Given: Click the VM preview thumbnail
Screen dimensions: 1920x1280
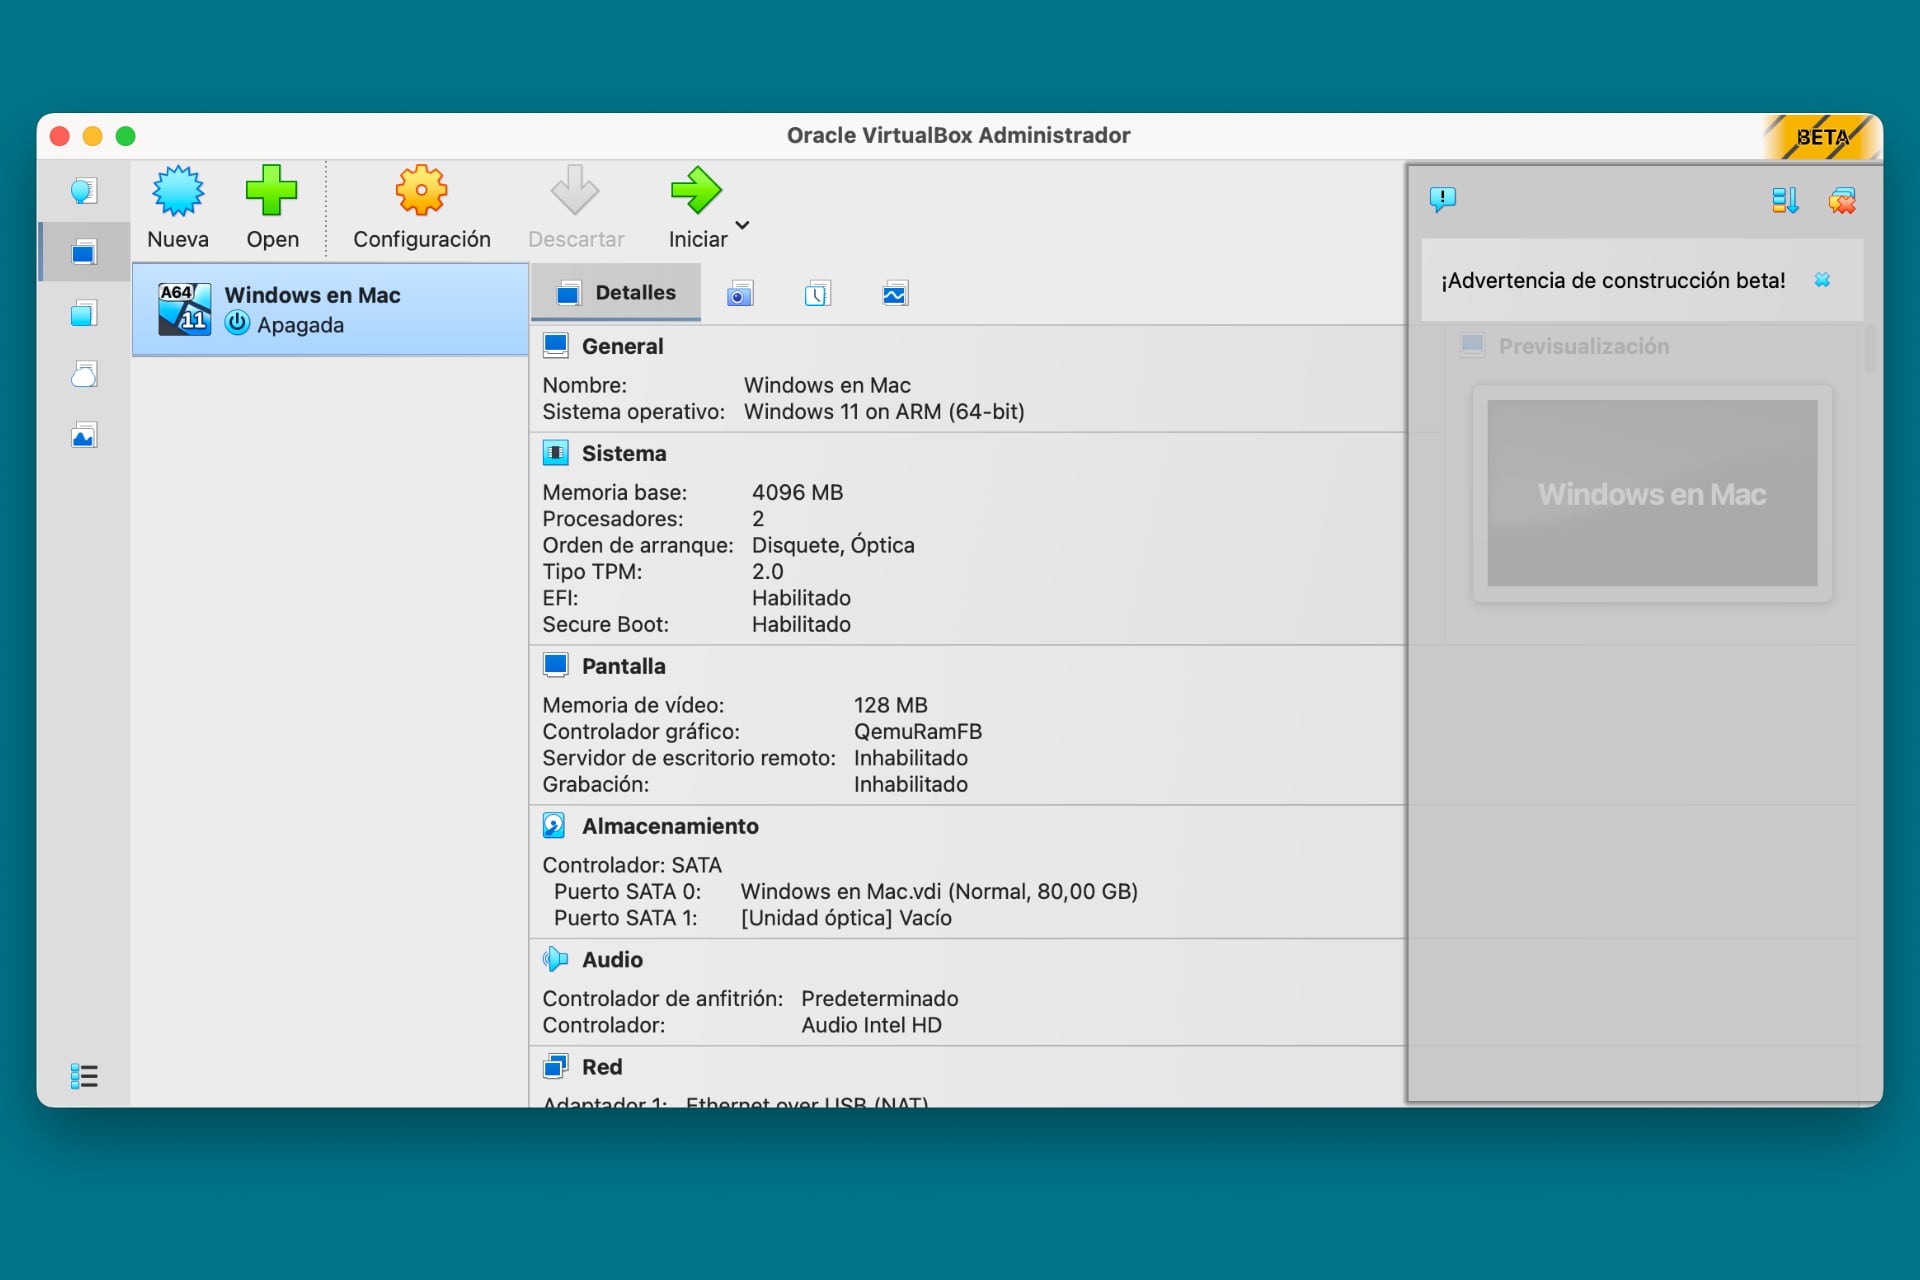Looking at the screenshot, I should [x=1652, y=493].
